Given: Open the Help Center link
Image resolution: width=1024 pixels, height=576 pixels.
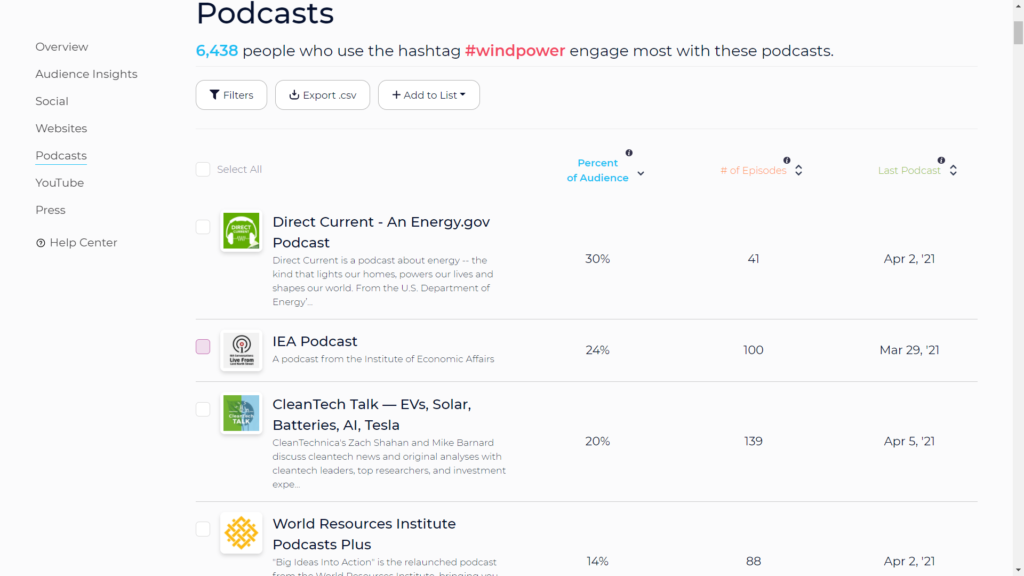Looking at the screenshot, I should [x=76, y=242].
